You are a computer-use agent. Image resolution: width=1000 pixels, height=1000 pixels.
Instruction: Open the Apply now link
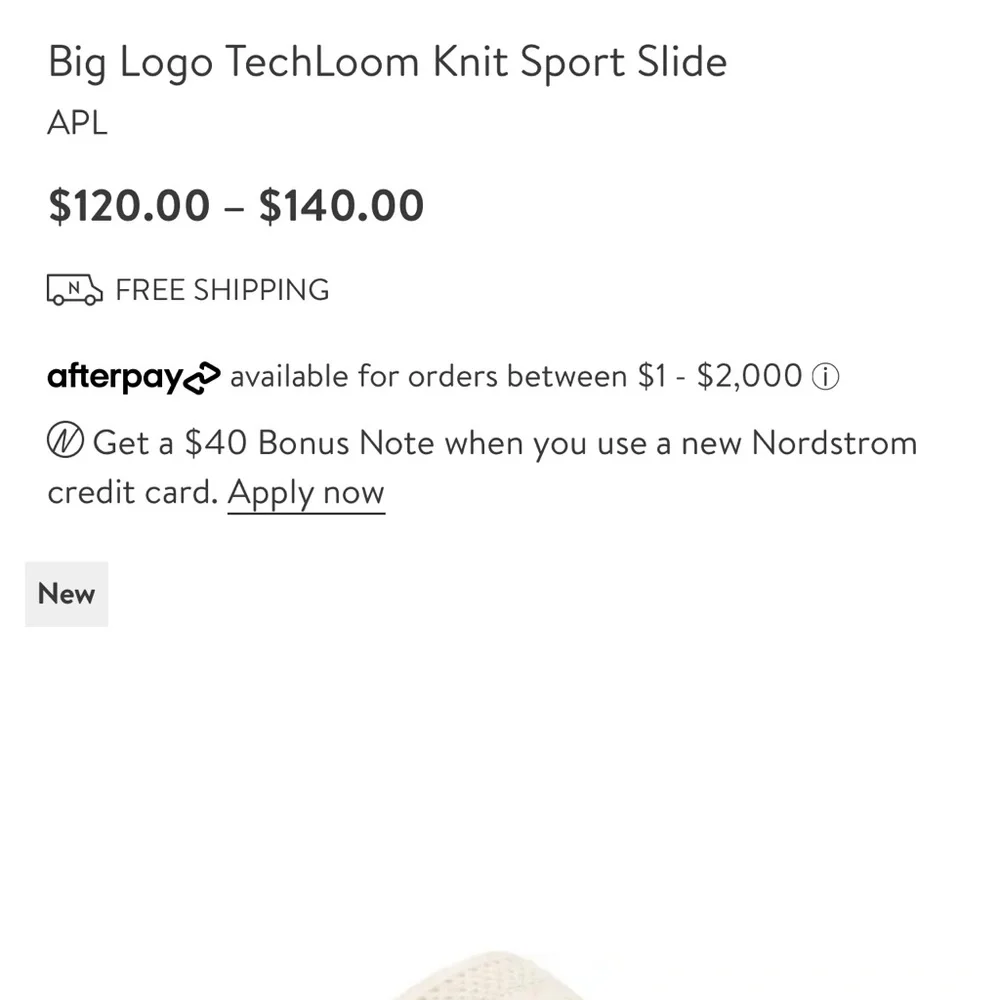click(306, 491)
